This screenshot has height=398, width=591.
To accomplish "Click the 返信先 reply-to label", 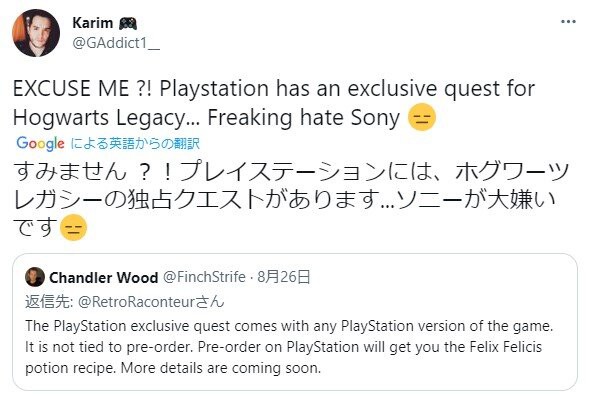I will (49, 302).
